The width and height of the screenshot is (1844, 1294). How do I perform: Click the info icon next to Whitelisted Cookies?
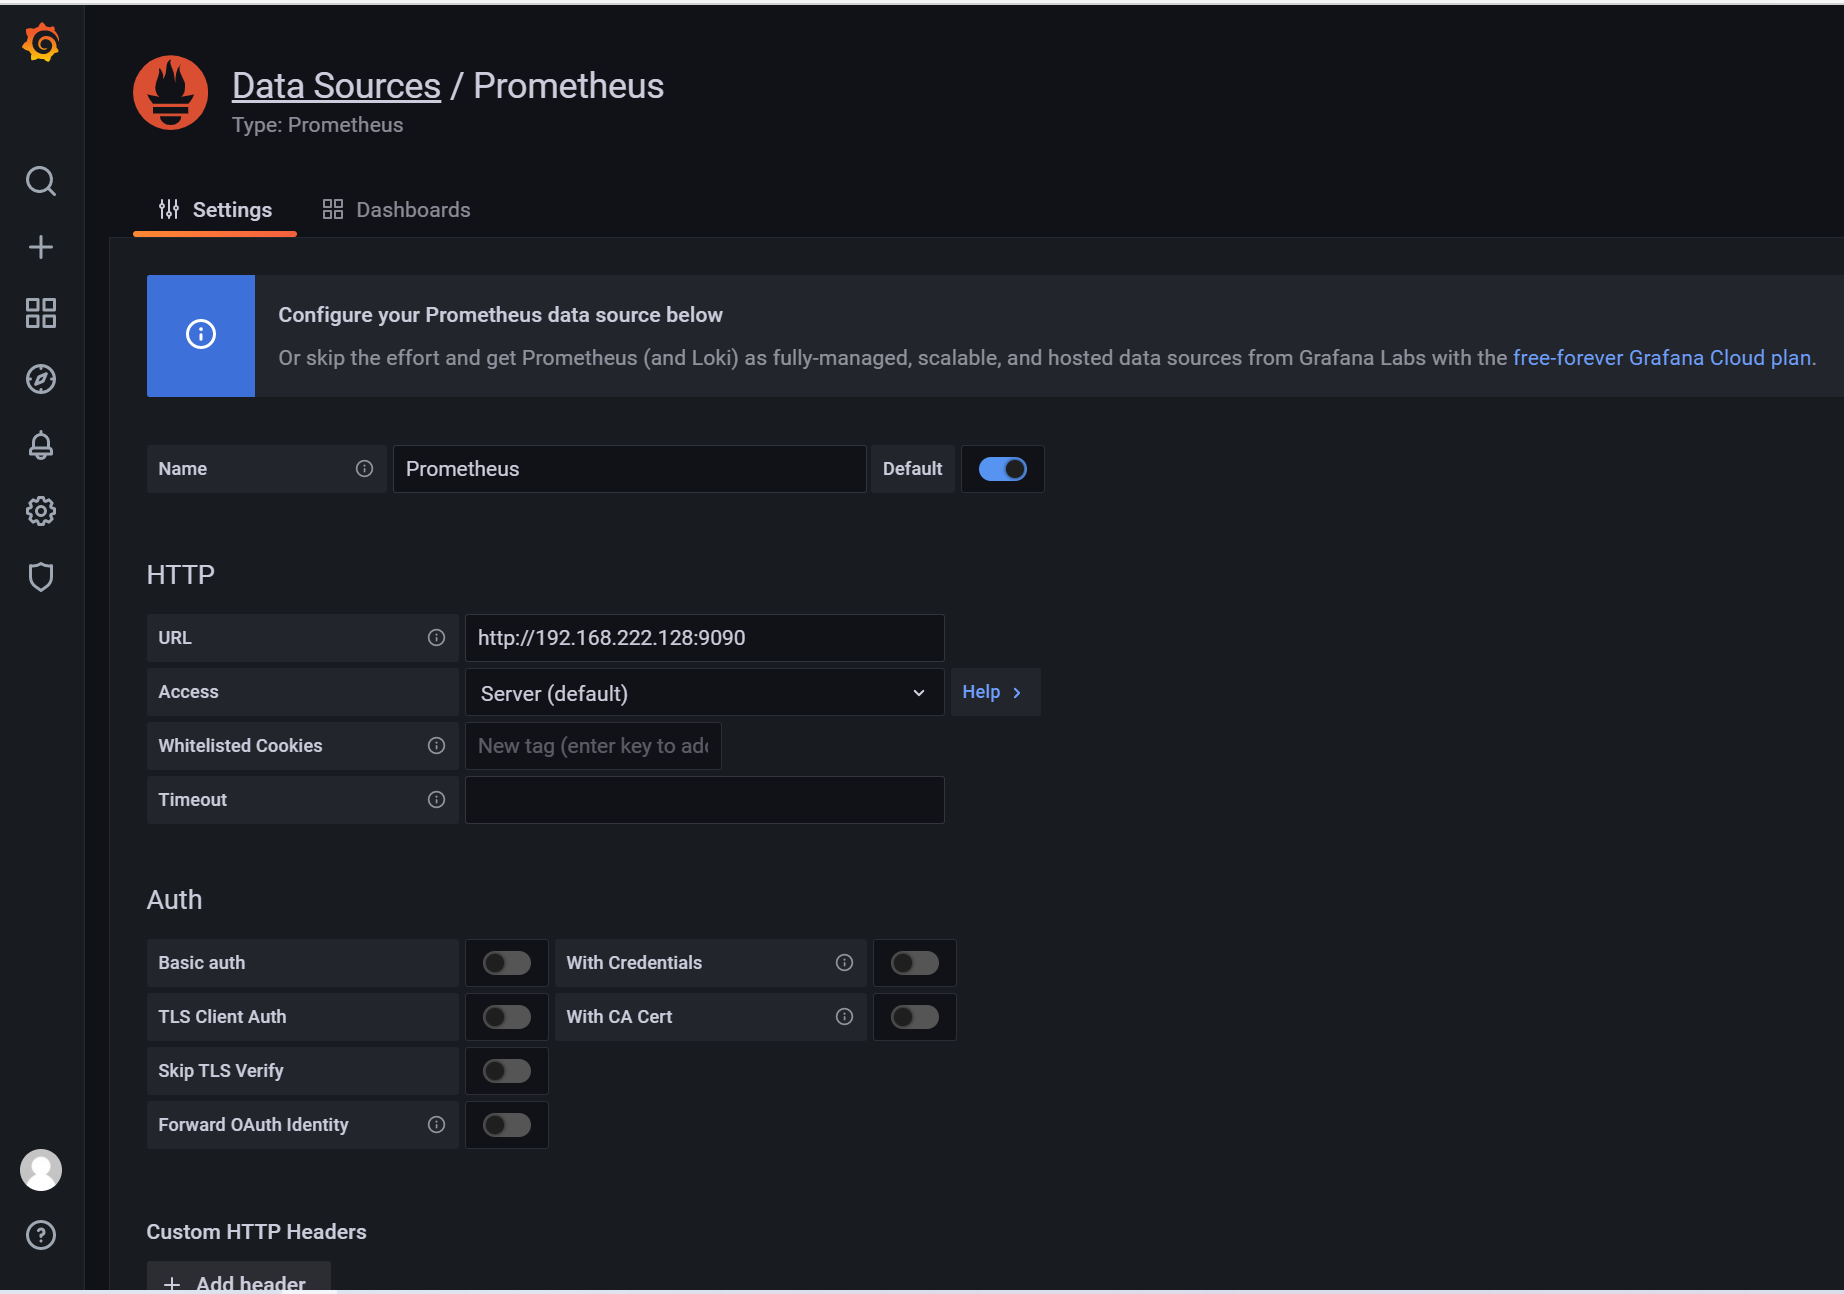(437, 746)
